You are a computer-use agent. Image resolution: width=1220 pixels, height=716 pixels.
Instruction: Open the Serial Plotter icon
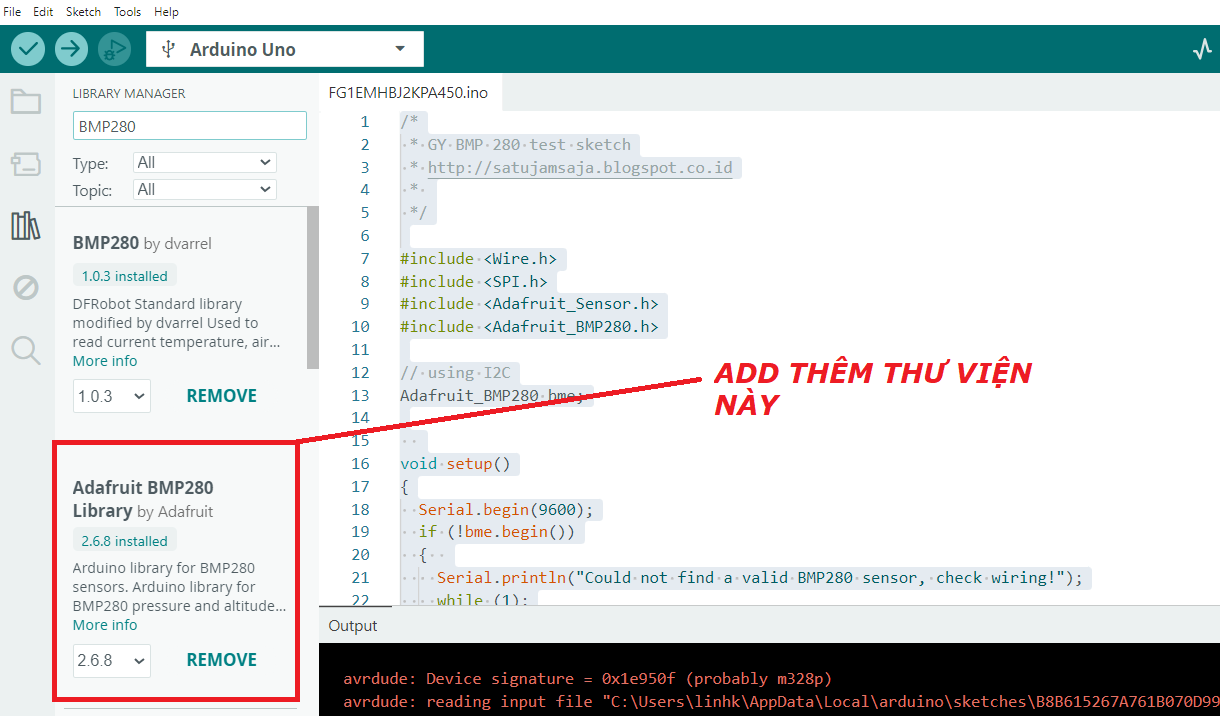1201,49
